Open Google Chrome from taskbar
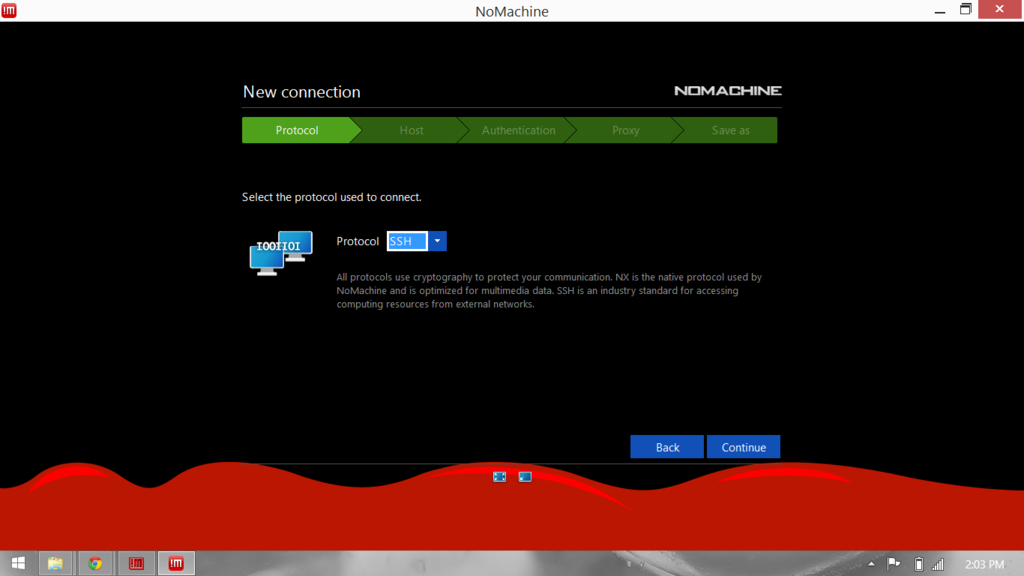 pos(95,563)
